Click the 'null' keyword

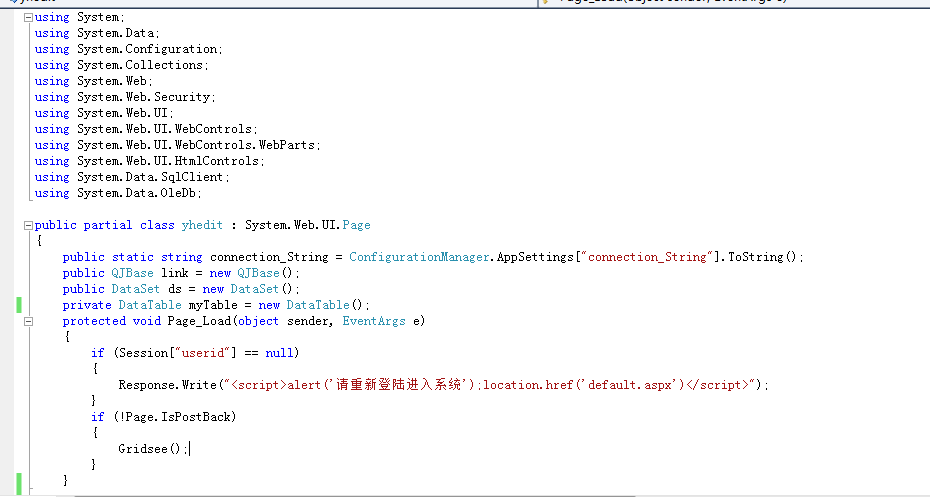point(279,353)
